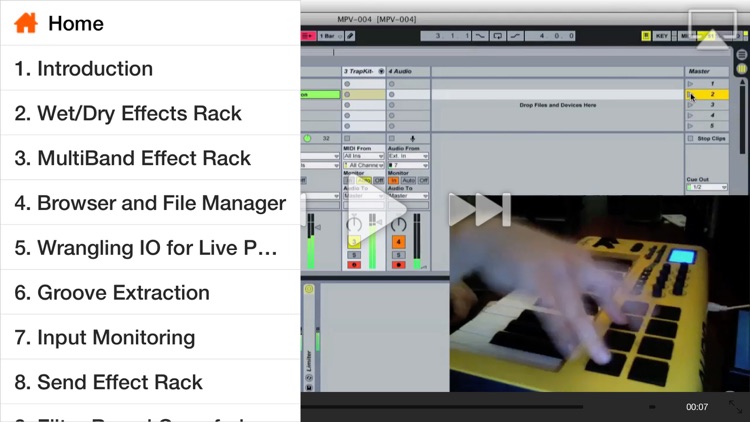Select Arrangement view icon with horizontal lines
750x422 pixels.
(741, 55)
